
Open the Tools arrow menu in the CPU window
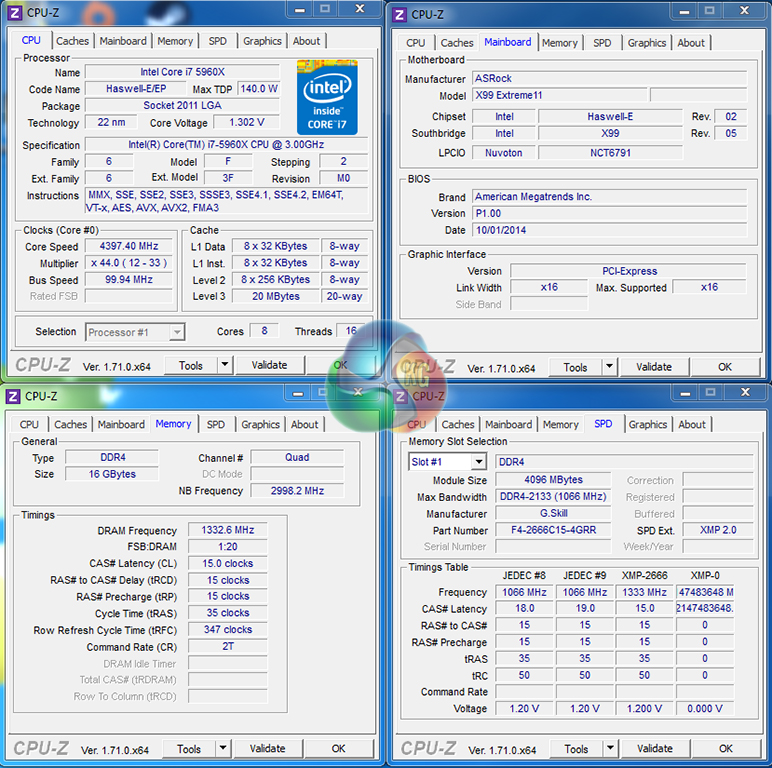[224, 366]
